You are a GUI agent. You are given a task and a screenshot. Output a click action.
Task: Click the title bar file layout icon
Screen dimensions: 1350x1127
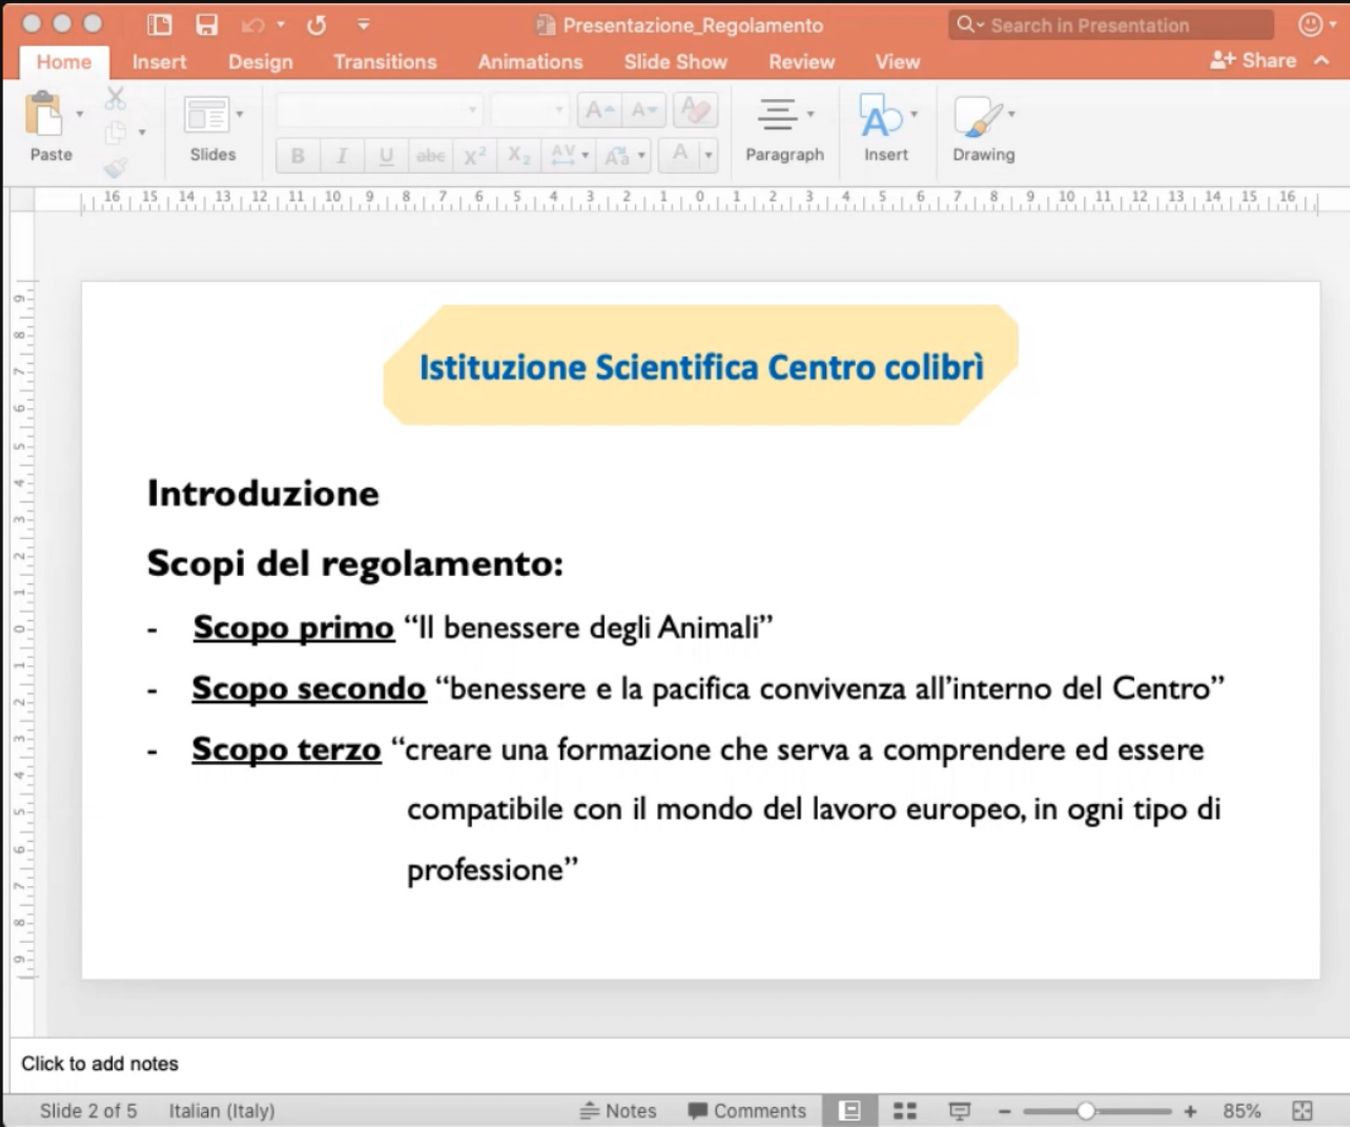pyautogui.click(x=159, y=25)
